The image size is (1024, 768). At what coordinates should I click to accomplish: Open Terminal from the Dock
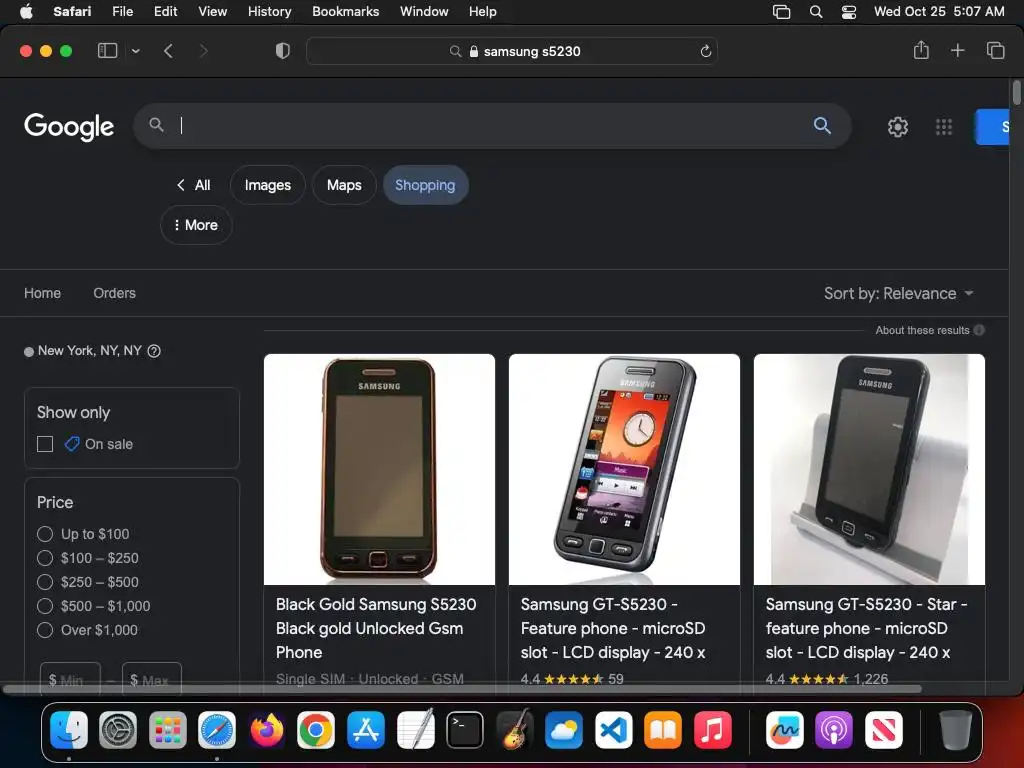(465, 730)
